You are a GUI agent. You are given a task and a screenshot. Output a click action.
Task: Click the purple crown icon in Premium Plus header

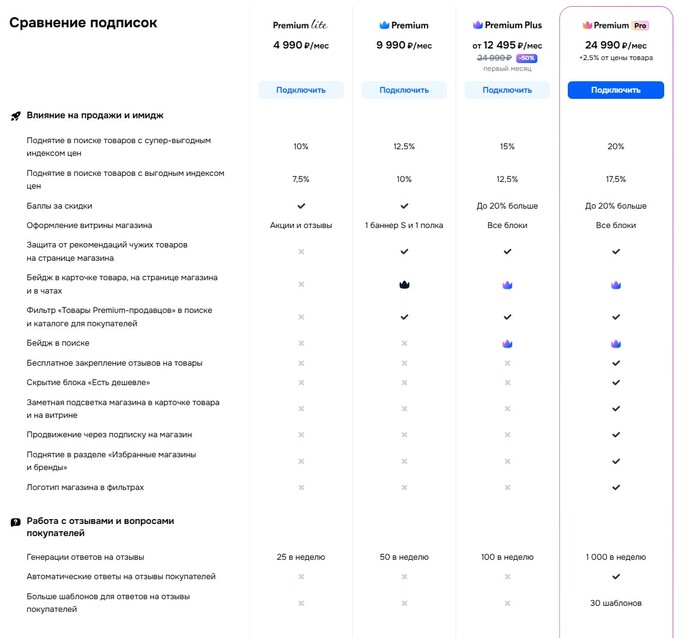pos(477,25)
